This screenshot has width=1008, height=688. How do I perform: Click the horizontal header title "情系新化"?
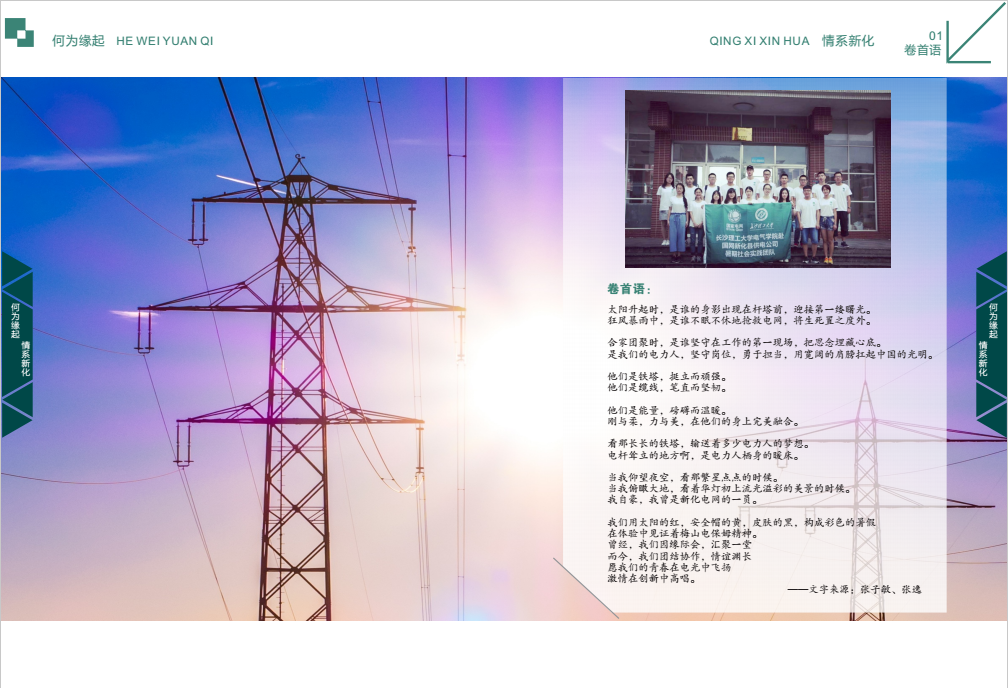point(848,41)
